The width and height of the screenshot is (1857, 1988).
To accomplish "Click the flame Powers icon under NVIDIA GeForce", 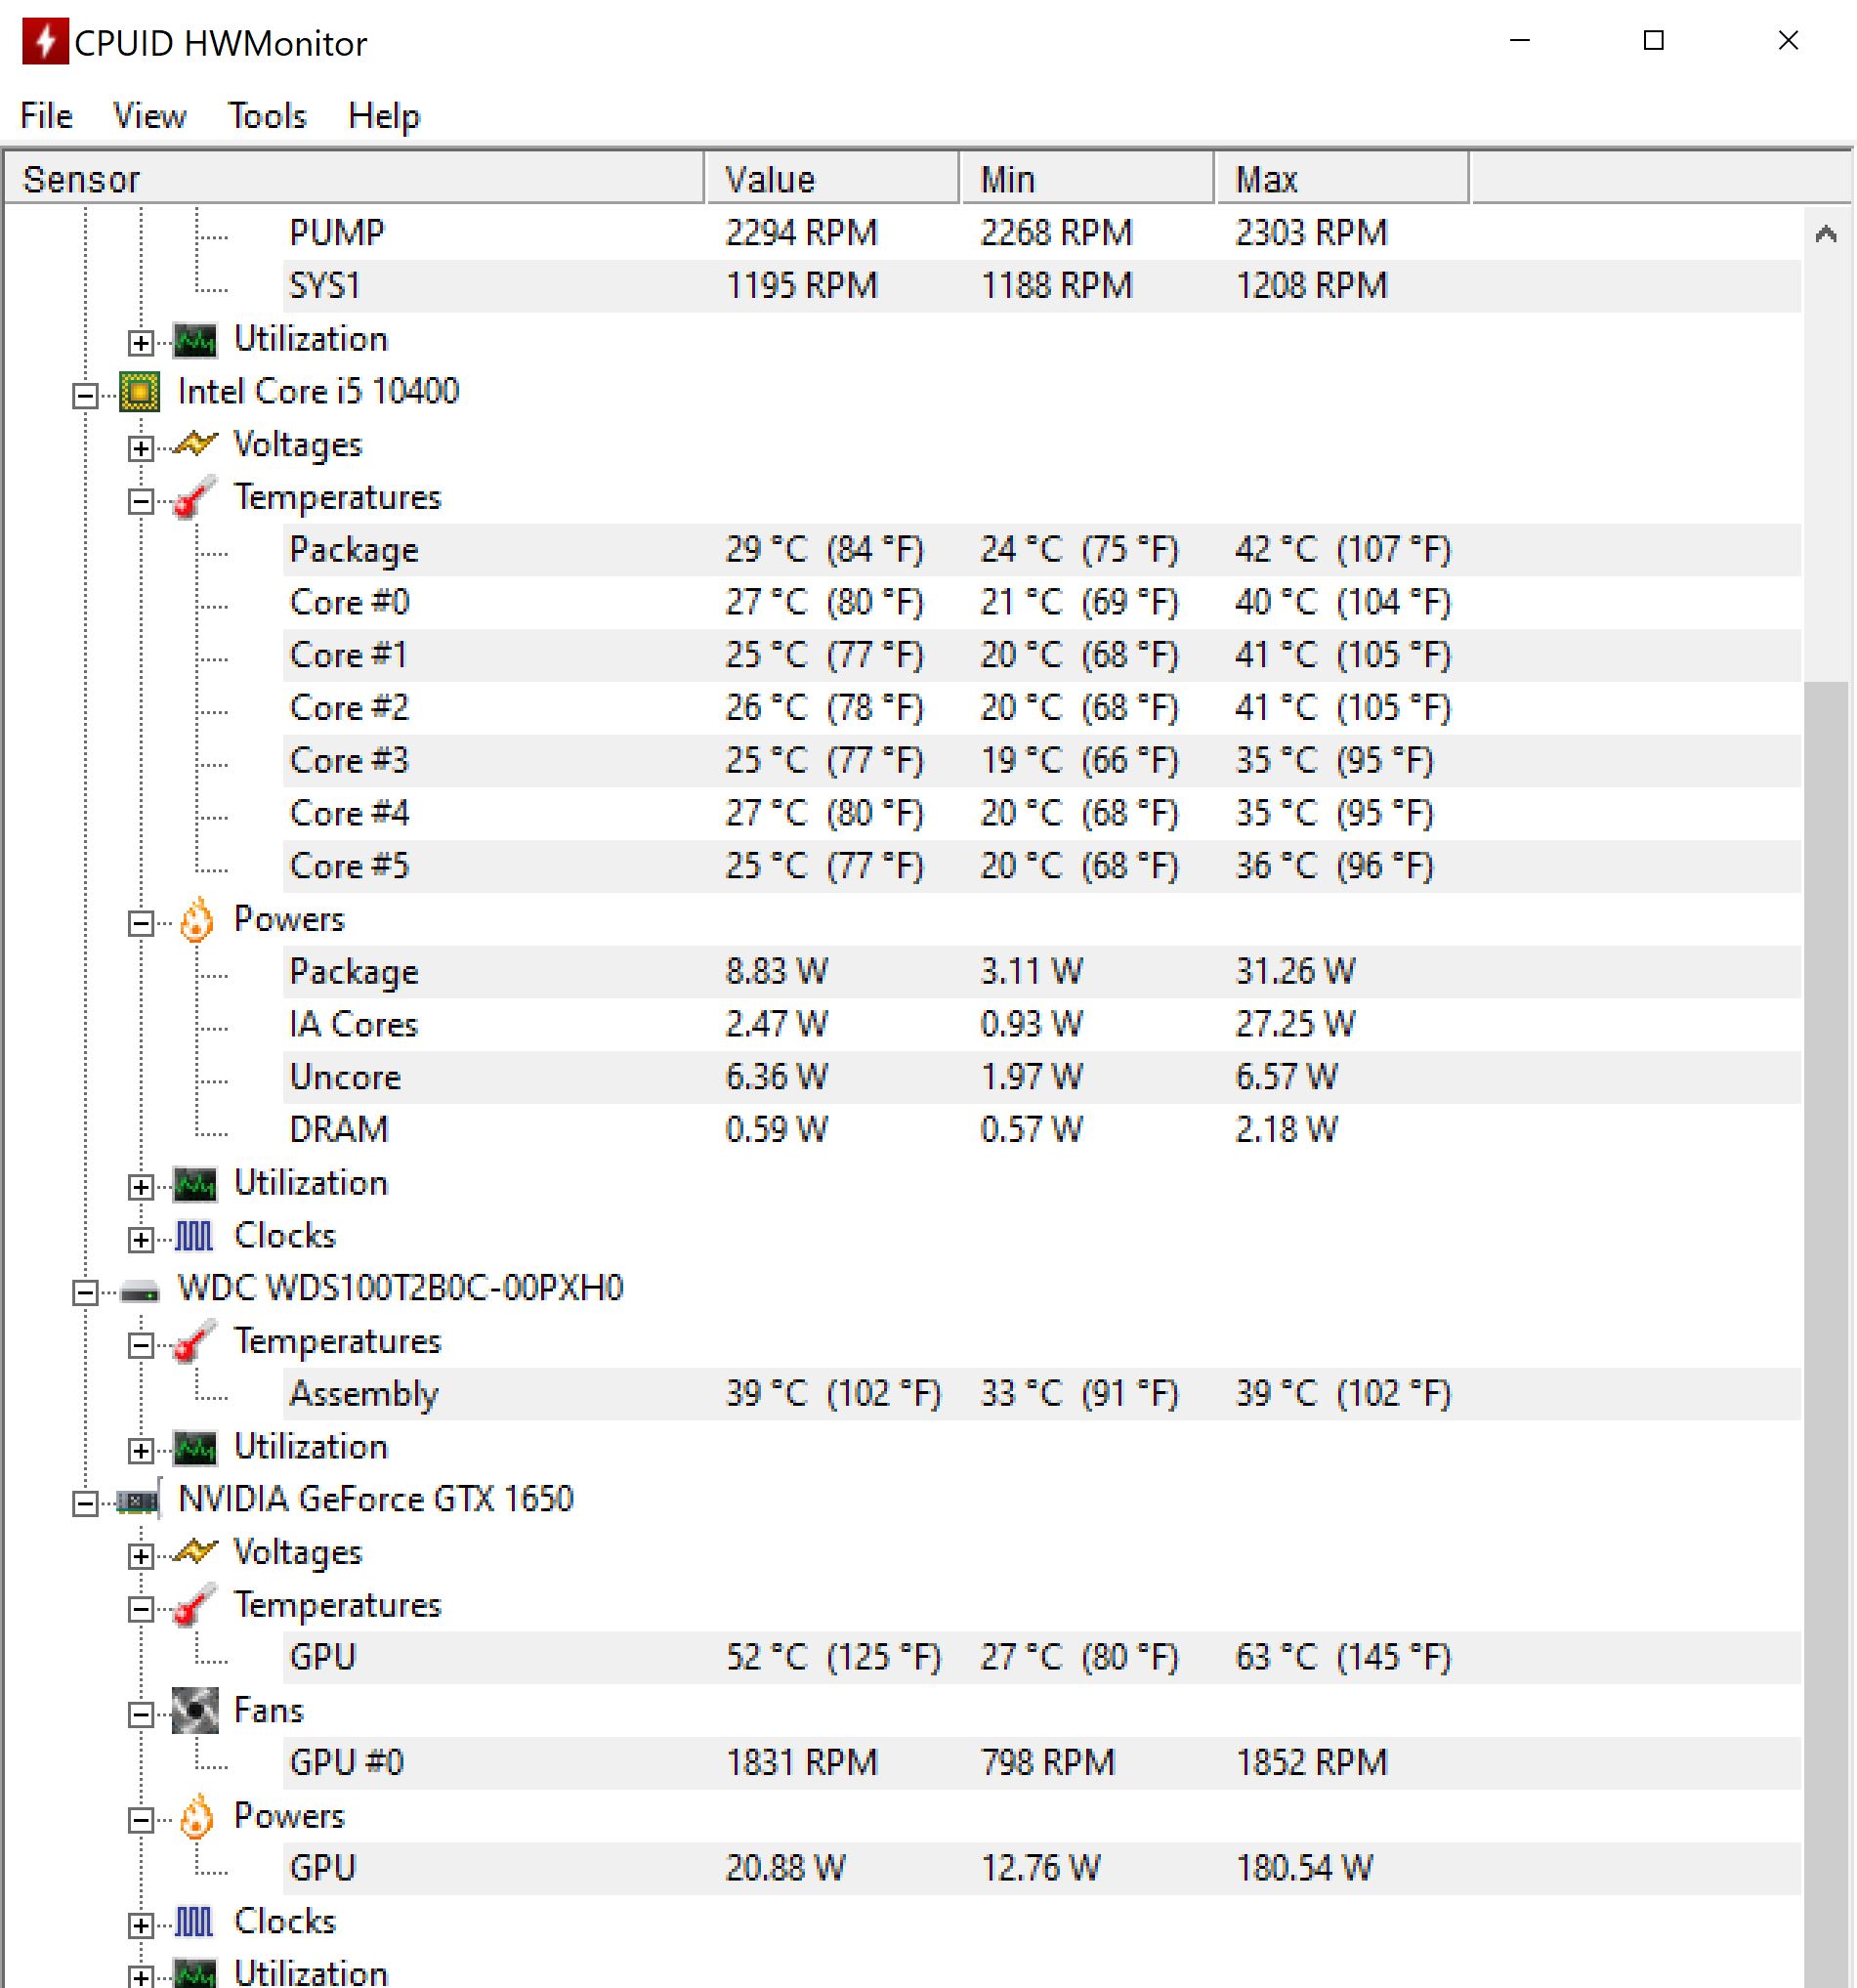I will (196, 1817).
